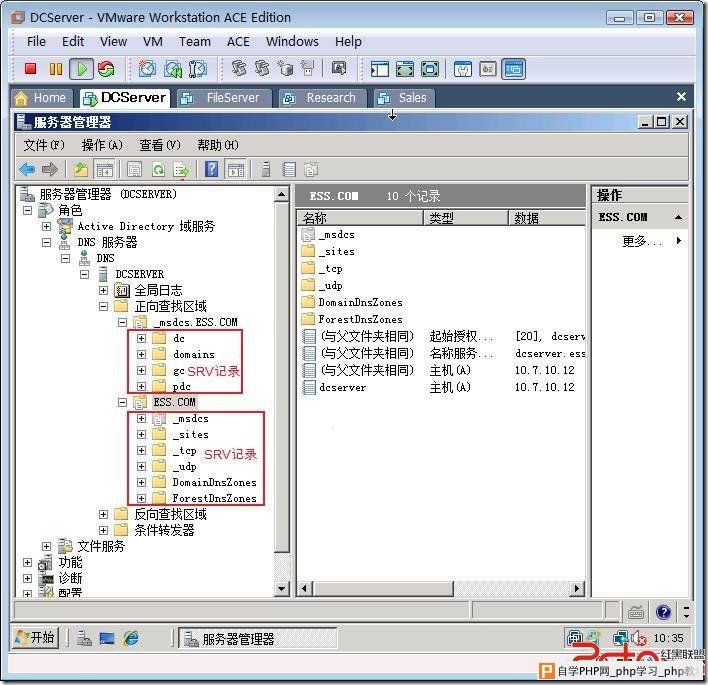Click the volume speaker tray icon
The height and width of the screenshot is (685, 708).
(x=638, y=638)
